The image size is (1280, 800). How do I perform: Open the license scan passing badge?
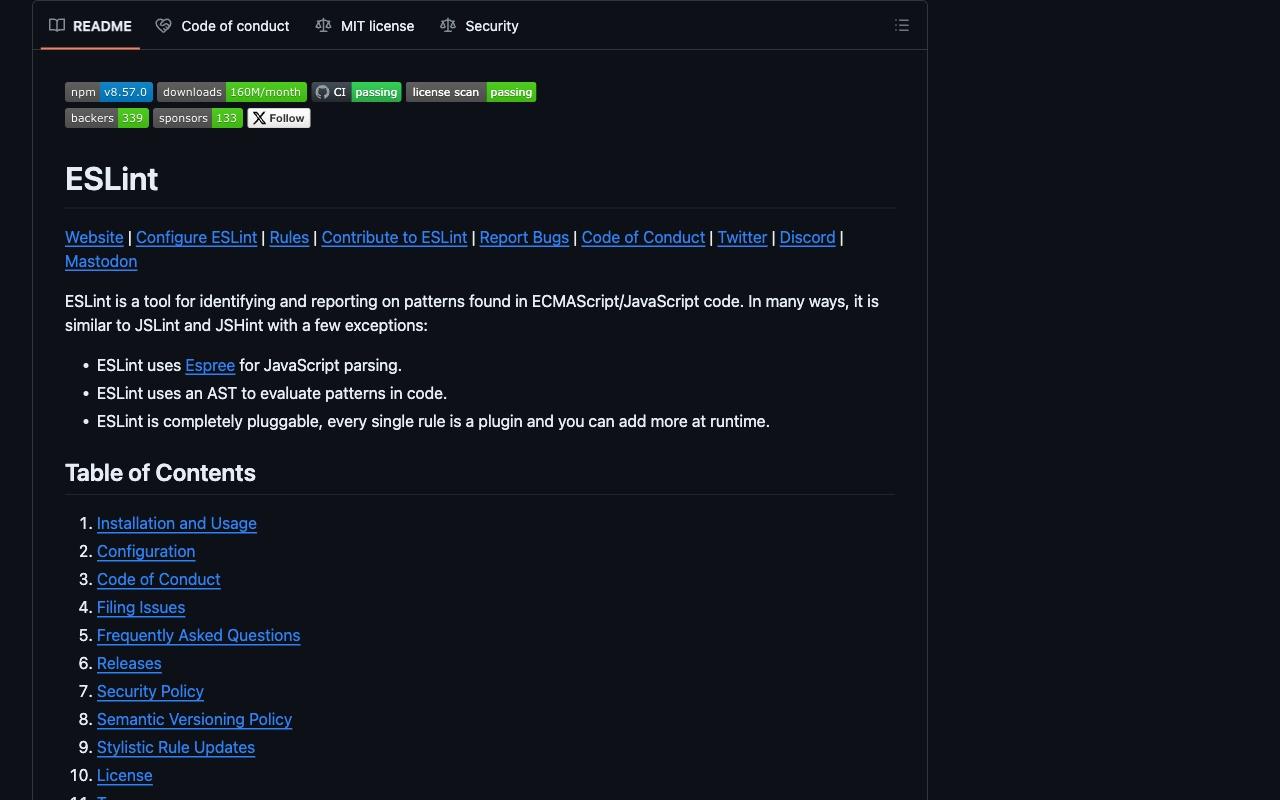tap(471, 92)
